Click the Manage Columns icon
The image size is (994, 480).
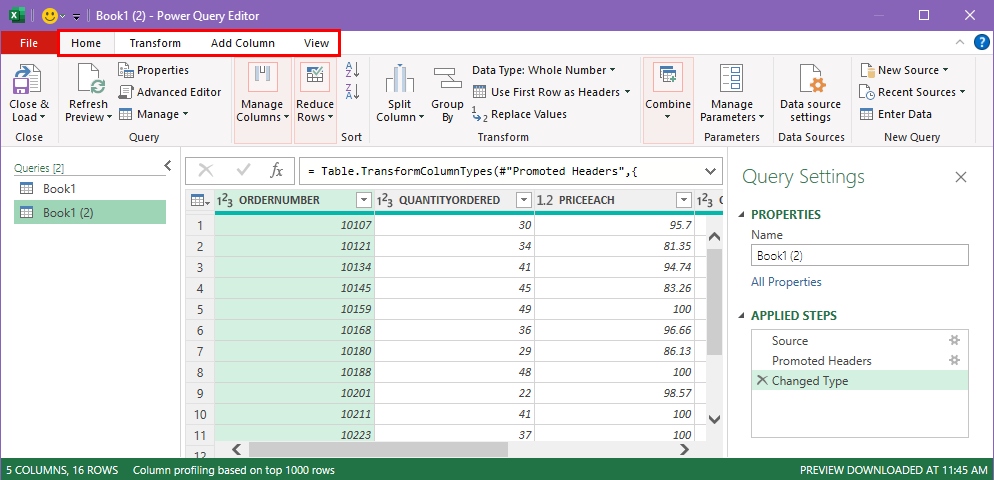point(262,76)
